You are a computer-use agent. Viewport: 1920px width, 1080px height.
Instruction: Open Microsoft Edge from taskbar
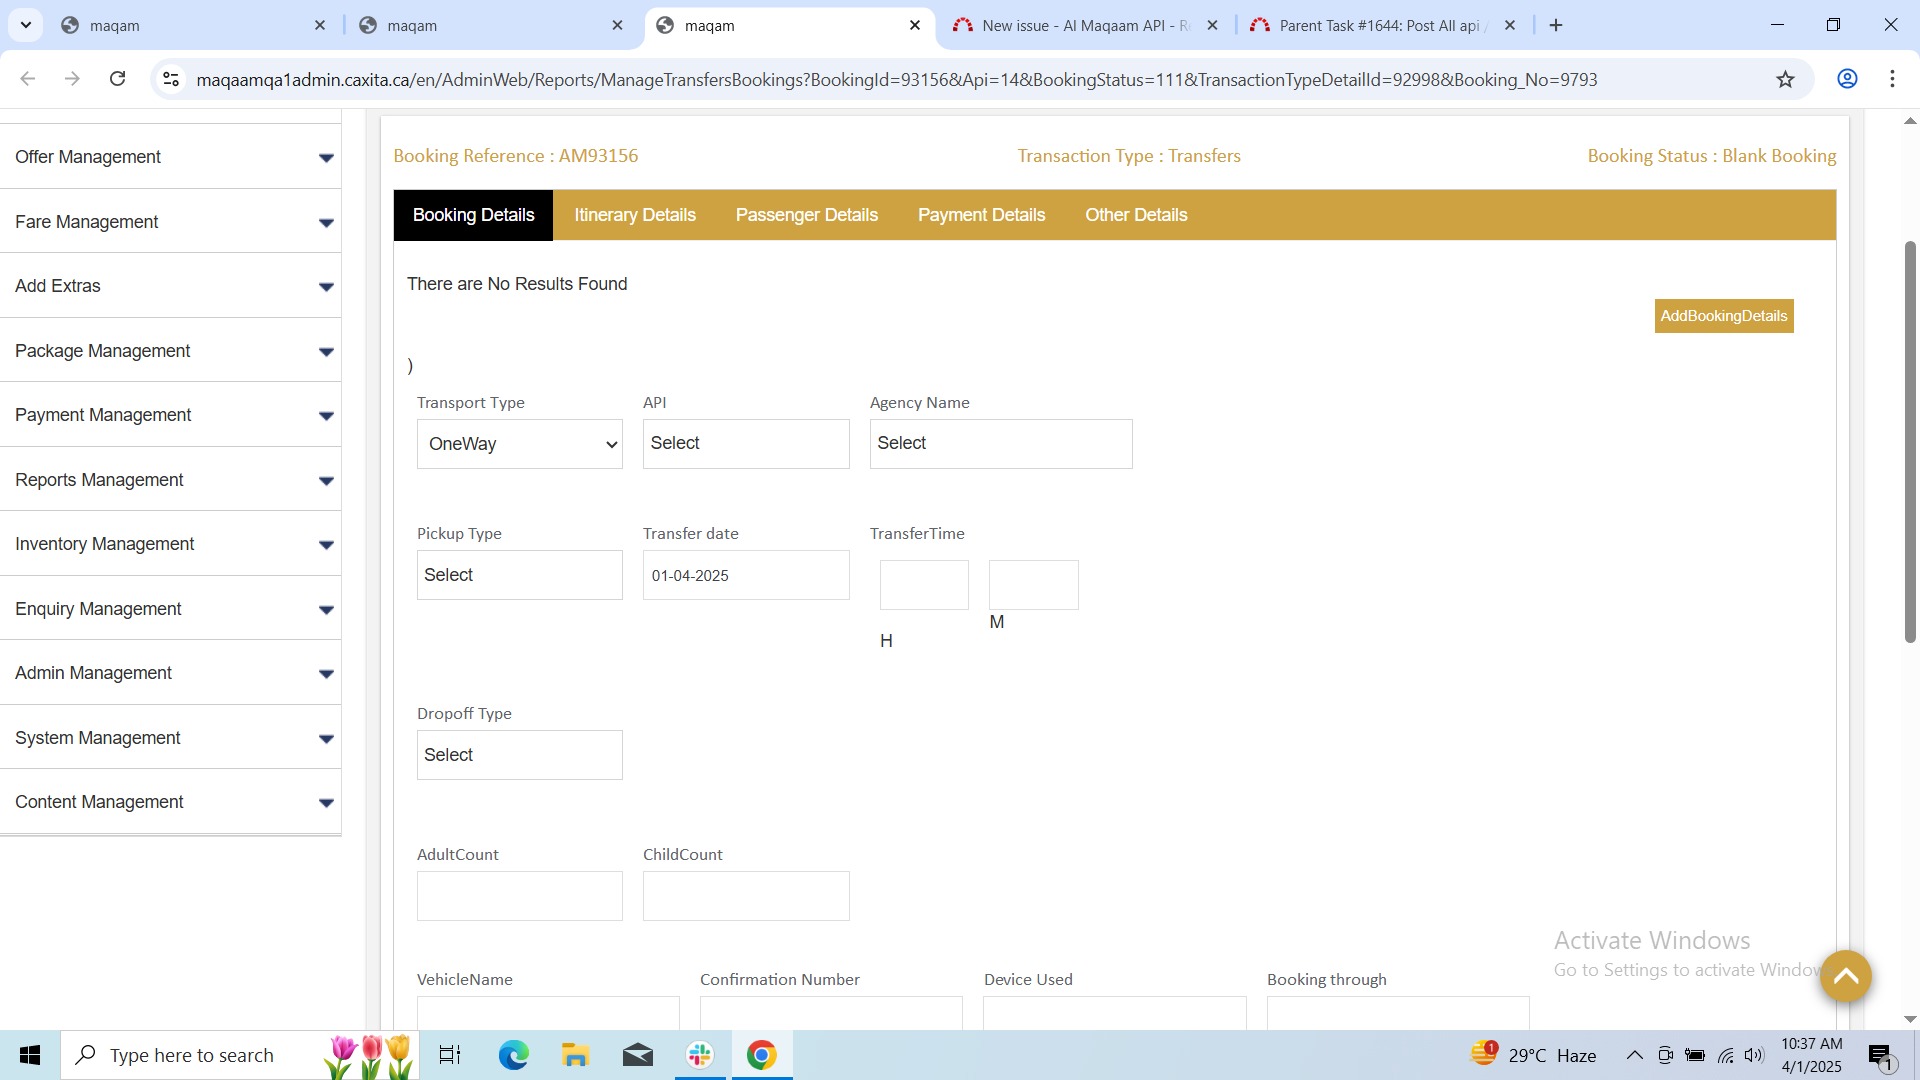coord(513,1055)
